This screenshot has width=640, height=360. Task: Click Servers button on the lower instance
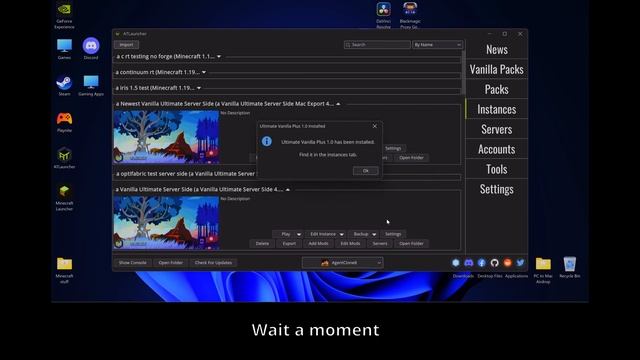380,244
